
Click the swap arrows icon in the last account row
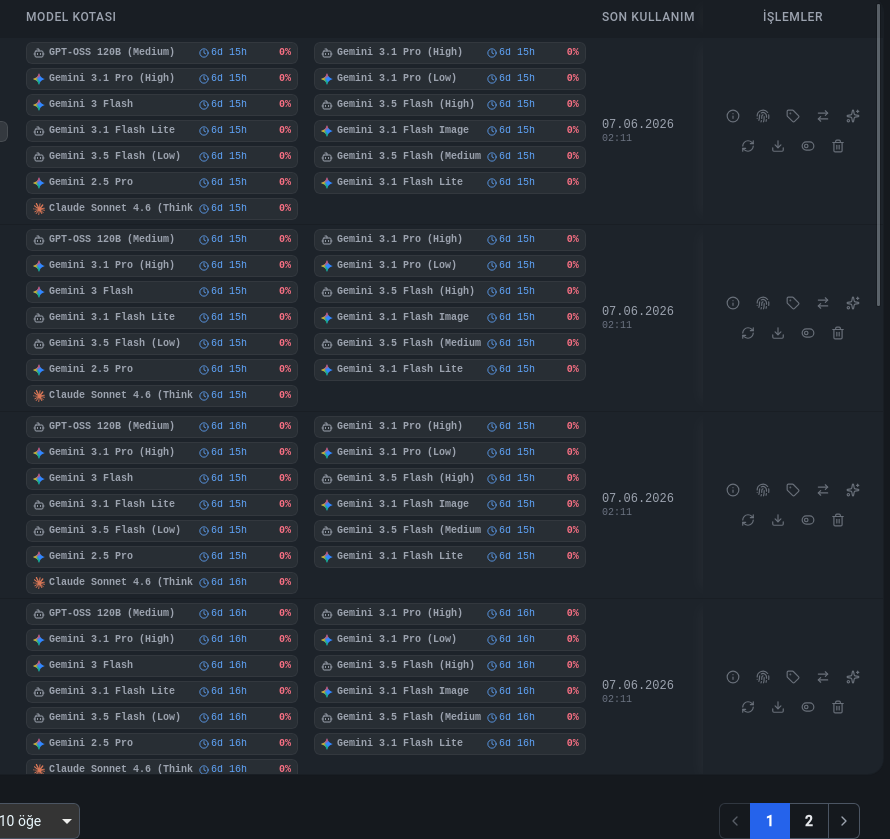tap(823, 677)
